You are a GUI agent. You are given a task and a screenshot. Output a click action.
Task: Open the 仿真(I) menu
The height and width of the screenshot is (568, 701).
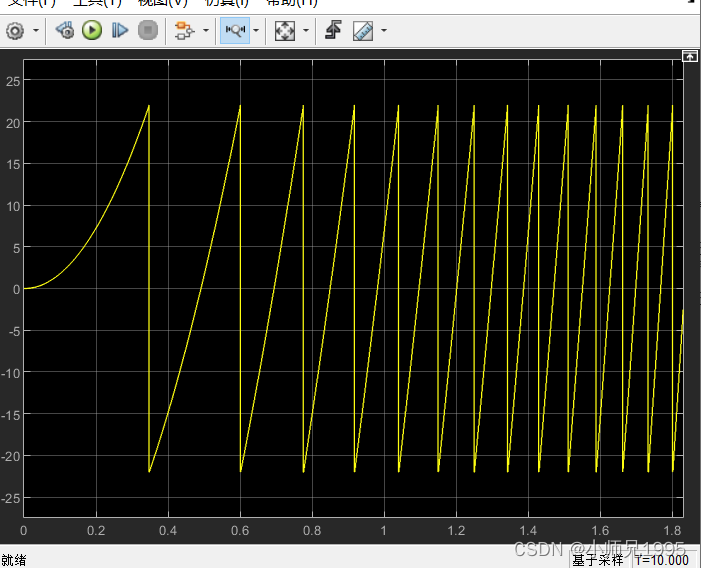pyautogui.click(x=227, y=3)
